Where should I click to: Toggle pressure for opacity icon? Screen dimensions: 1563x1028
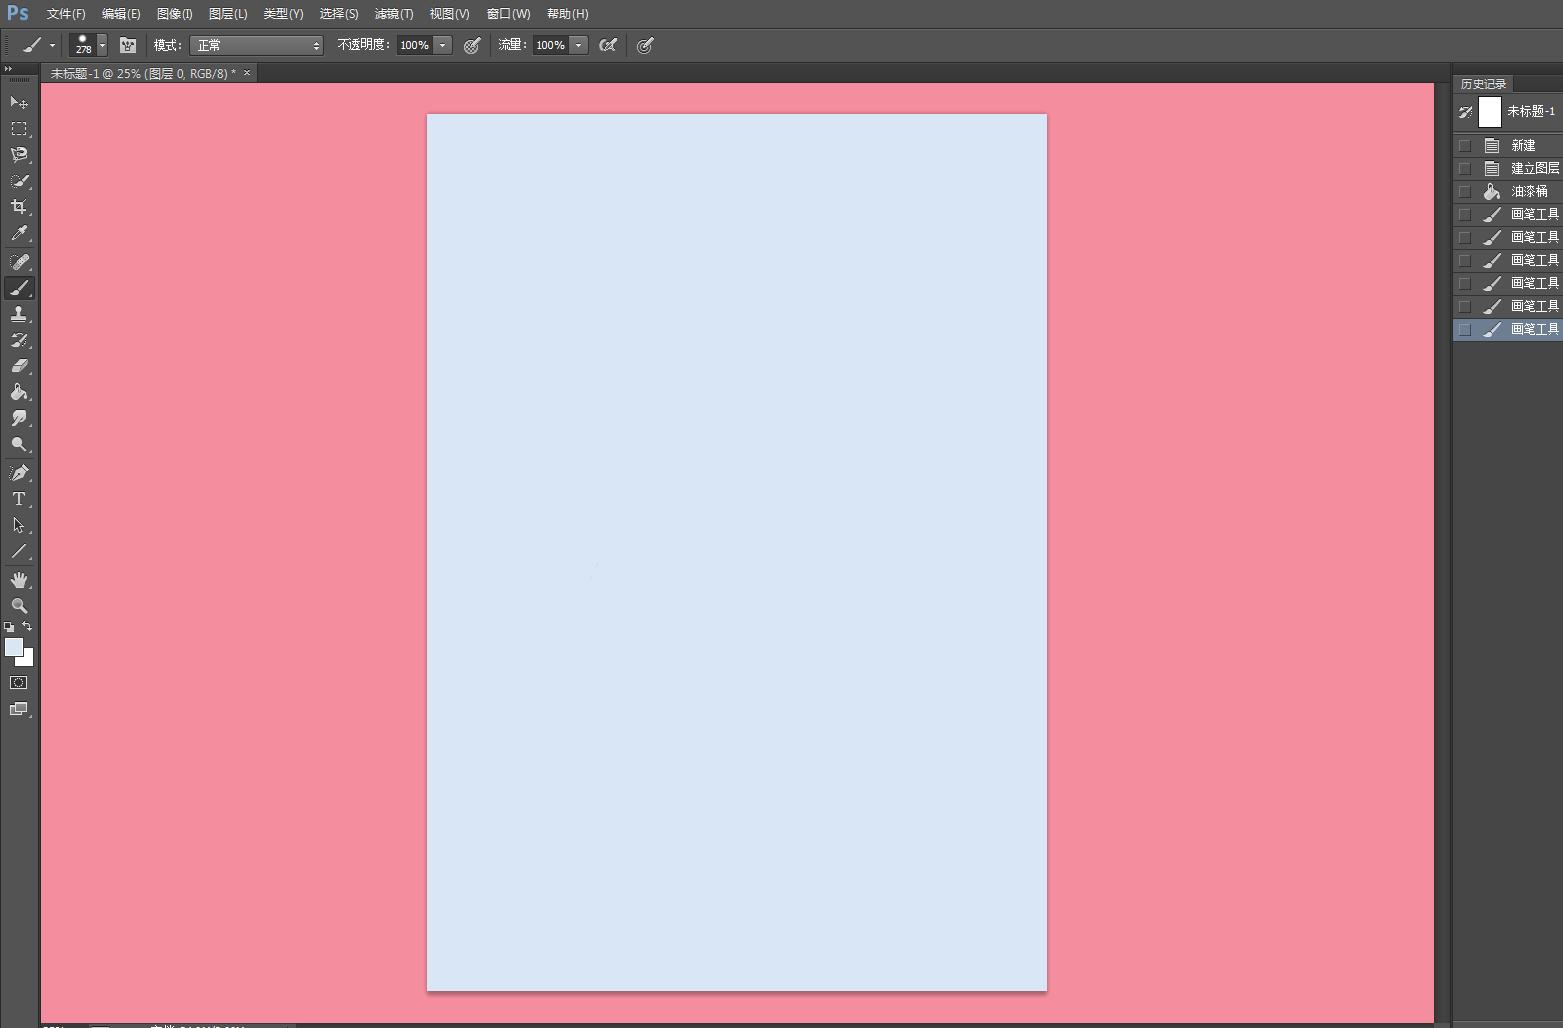472,45
